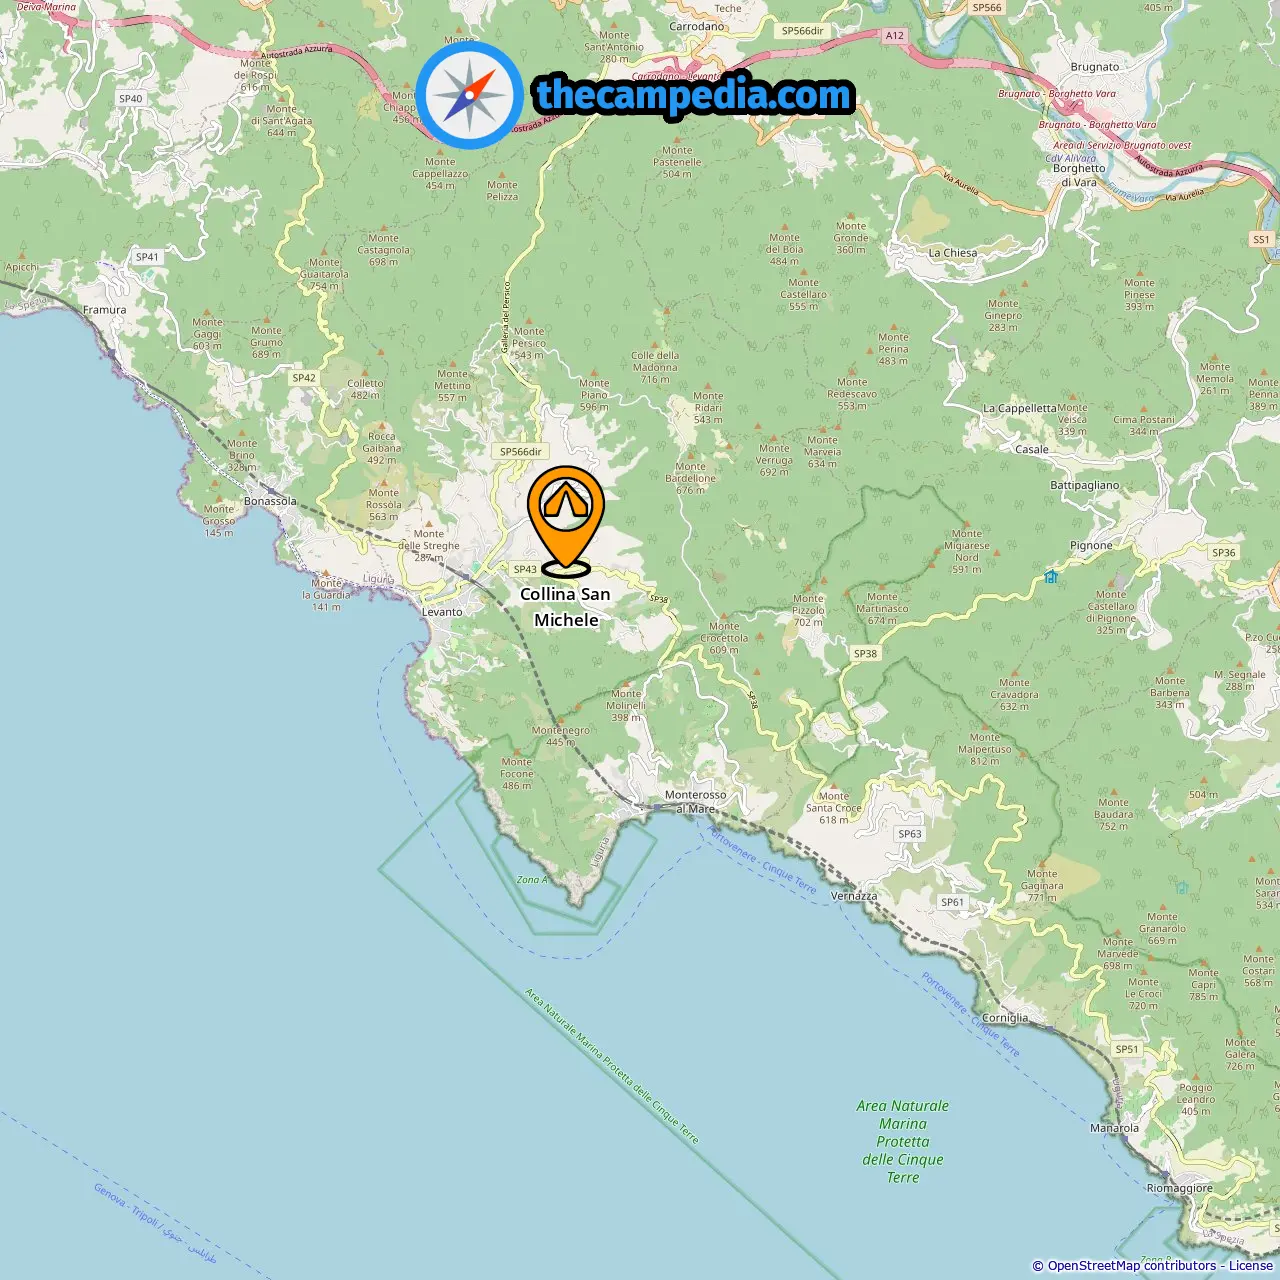The width and height of the screenshot is (1280, 1280).
Task: Click the blue shelter icon near Pignone
Action: click(1051, 577)
